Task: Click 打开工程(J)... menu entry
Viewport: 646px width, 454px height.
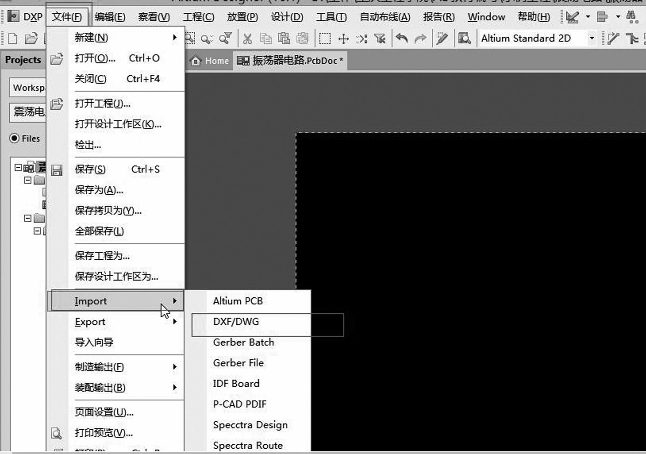Action: click(x=115, y=103)
